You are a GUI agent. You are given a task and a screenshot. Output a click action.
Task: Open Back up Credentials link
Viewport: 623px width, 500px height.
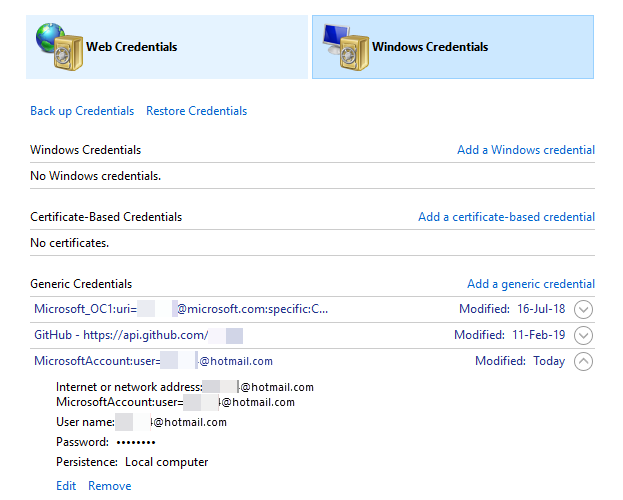(x=82, y=111)
